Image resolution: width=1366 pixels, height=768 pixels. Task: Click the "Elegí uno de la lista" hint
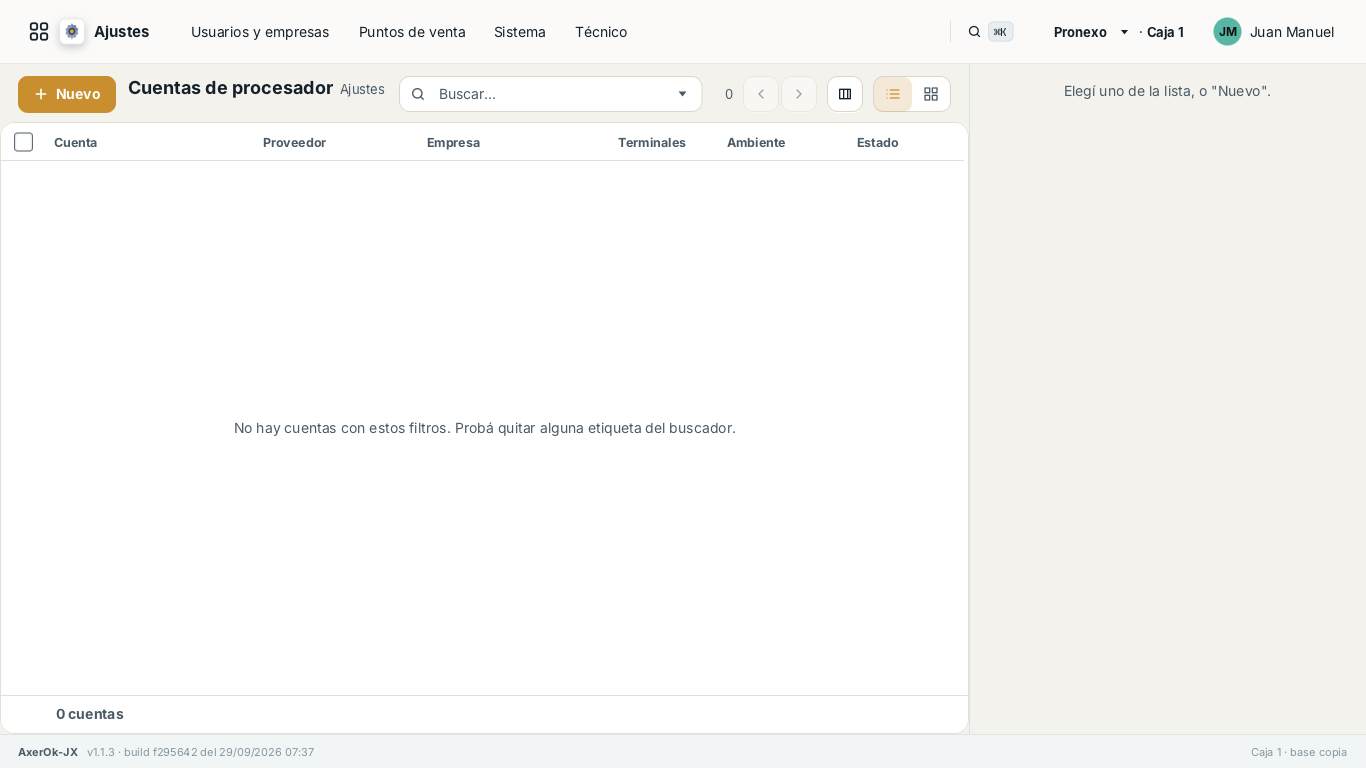coord(1167,91)
